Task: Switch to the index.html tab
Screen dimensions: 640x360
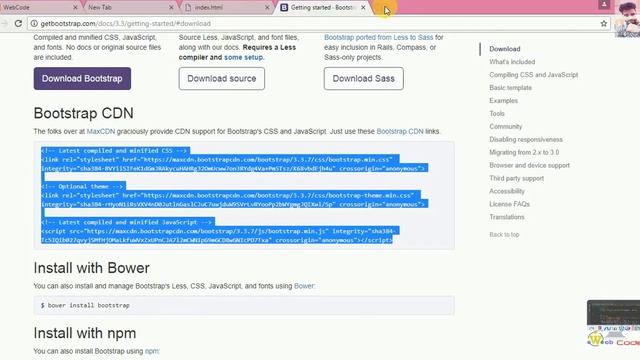Action: (227, 7)
